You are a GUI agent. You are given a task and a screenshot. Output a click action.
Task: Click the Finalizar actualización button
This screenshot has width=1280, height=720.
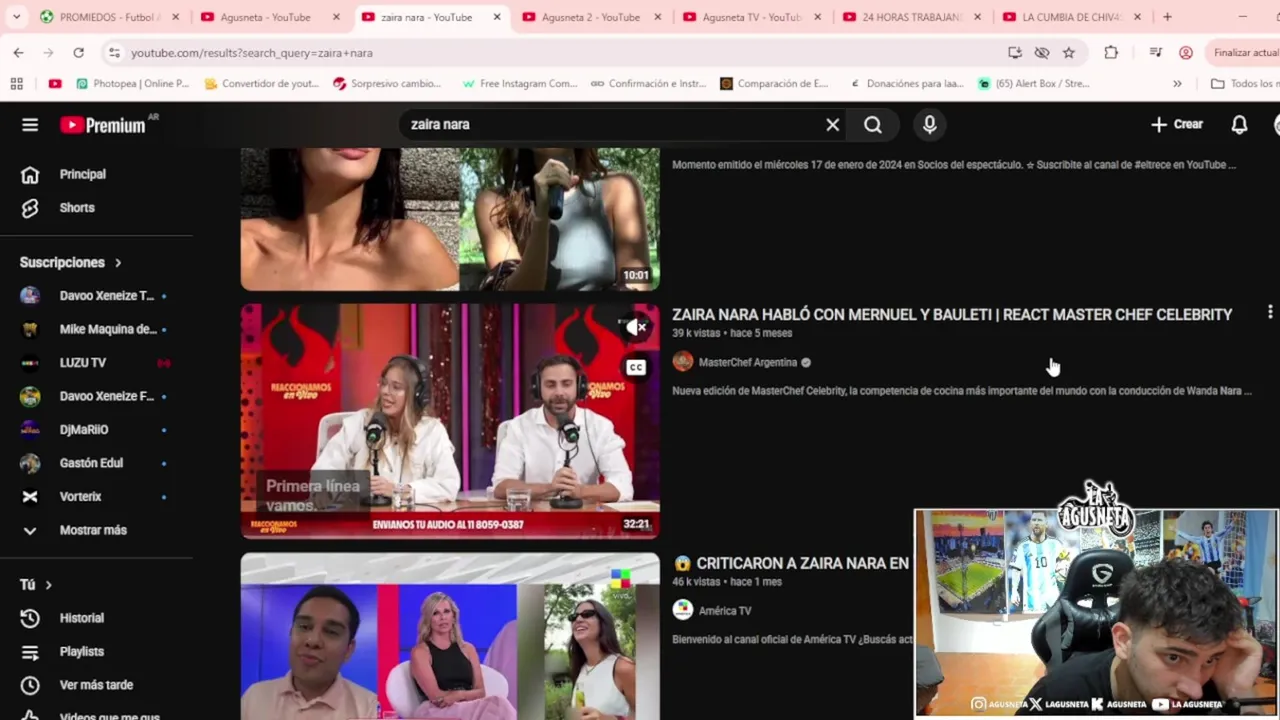point(1243,53)
